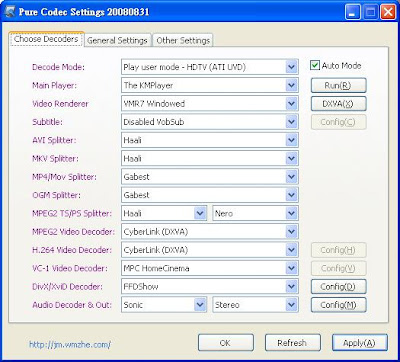
Task: Click the Decode Mode label
Action: [58, 67]
